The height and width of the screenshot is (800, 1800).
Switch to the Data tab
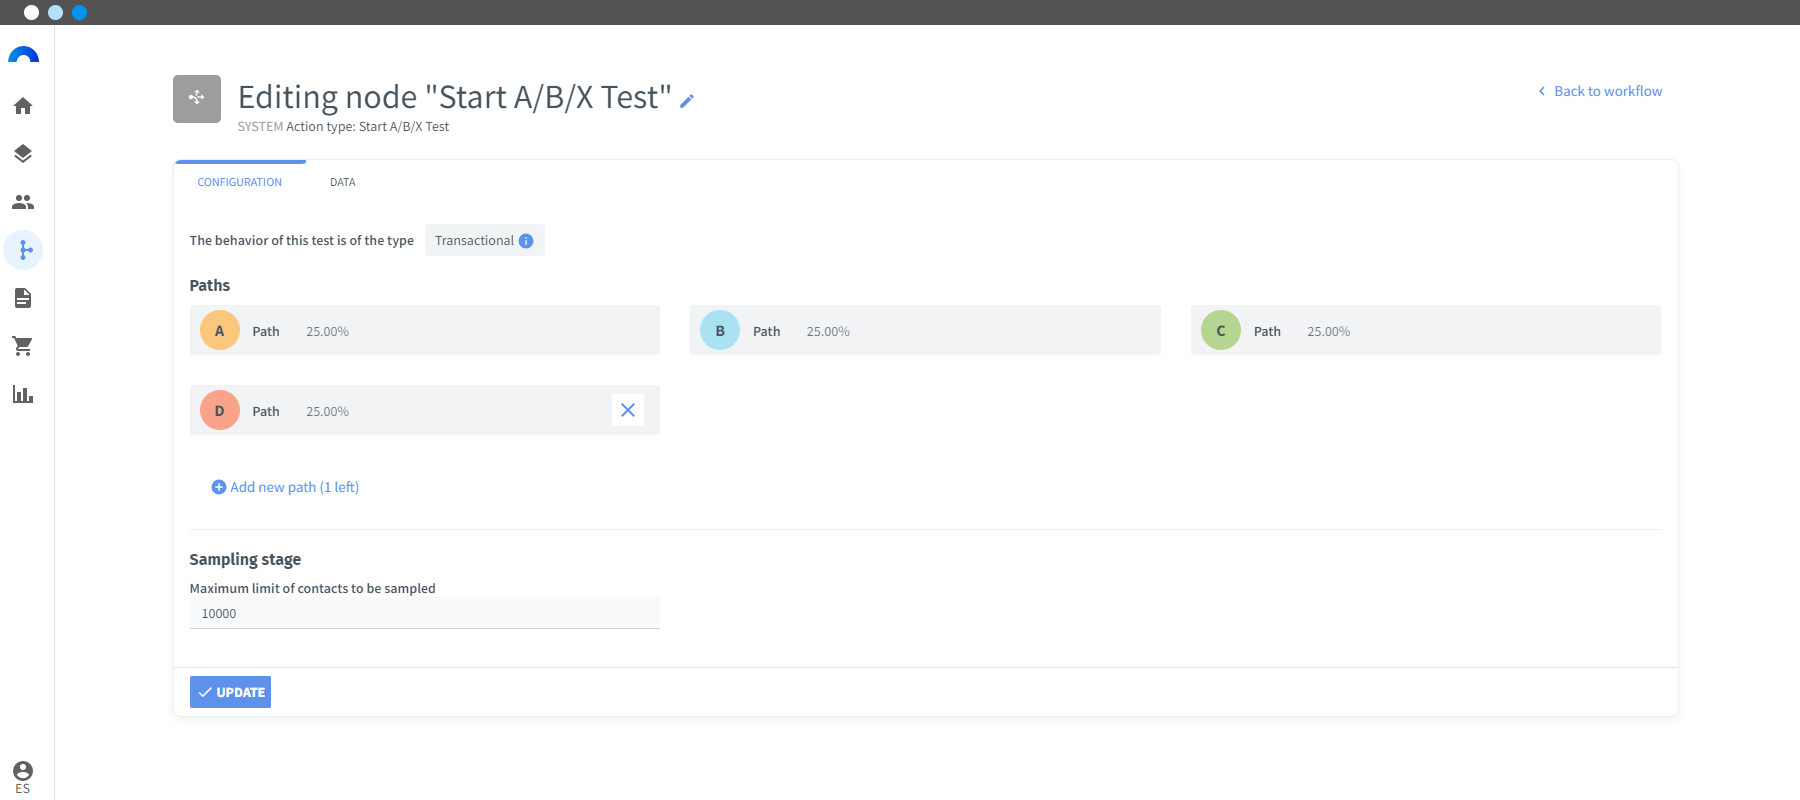[x=343, y=182]
